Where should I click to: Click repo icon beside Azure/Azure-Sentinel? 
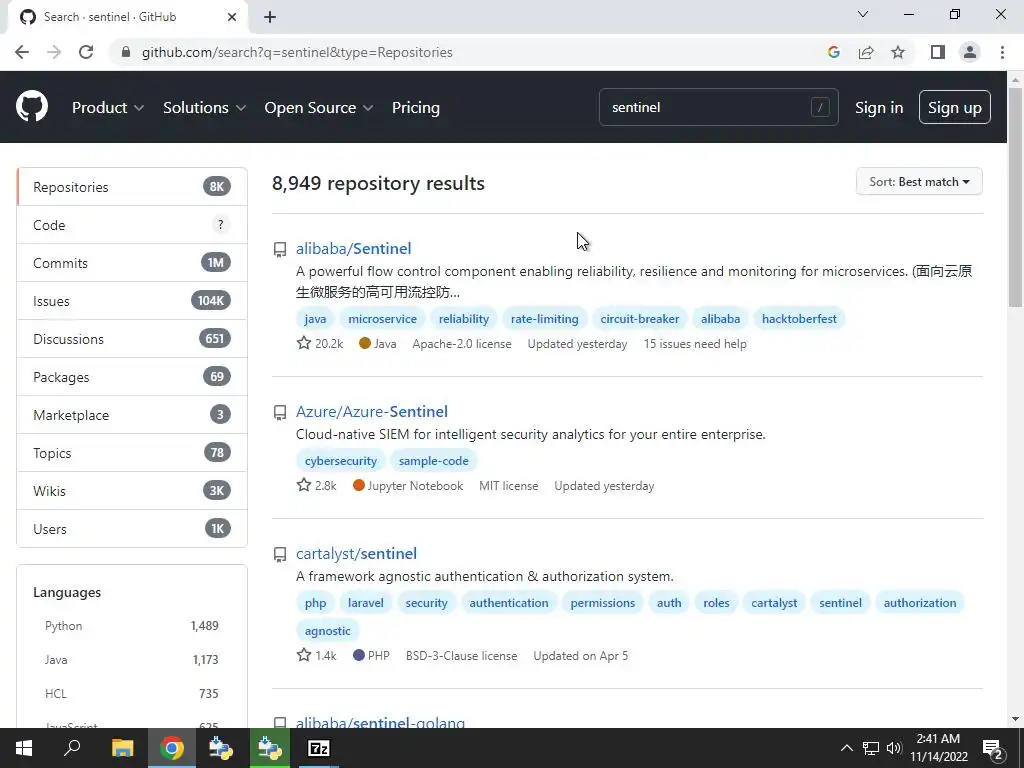pyautogui.click(x=280, y=413)
